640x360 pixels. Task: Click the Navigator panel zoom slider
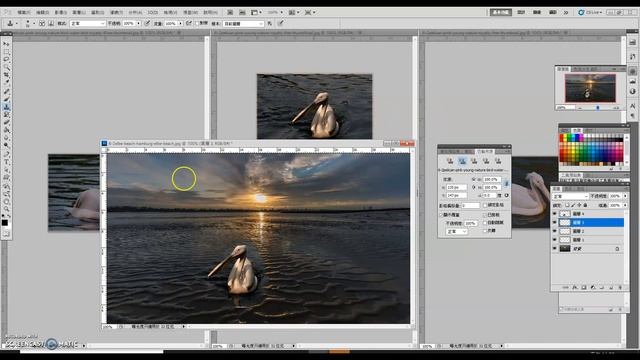(x=598, y=108)
